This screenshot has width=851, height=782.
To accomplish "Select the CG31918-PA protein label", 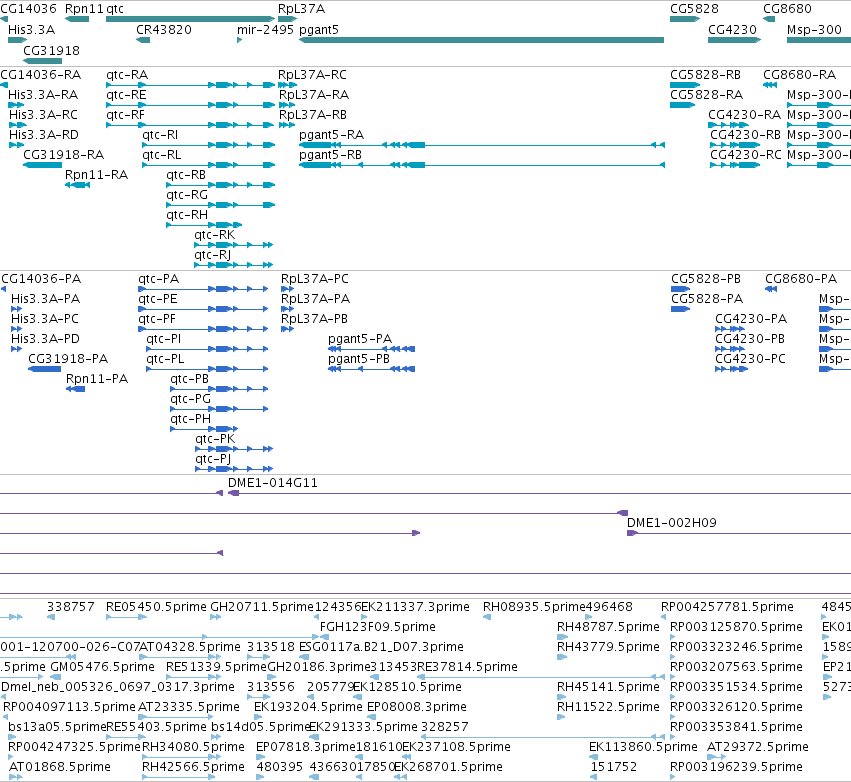I will pyautogui.click(x=68, y=359).
